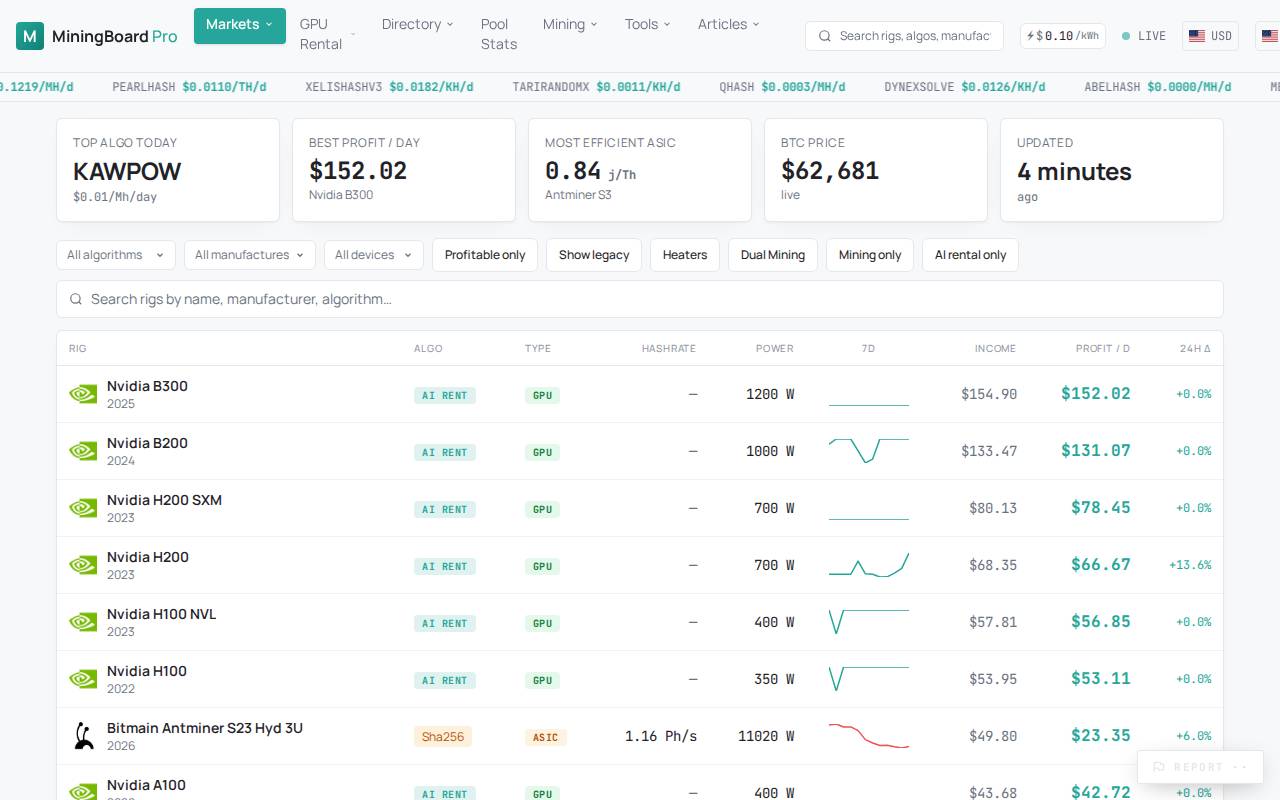The width and height of the screenshot is (1280, 800).
Task: Click the Nvidia logo in the H100 2022 row
Action: (83, 679)
